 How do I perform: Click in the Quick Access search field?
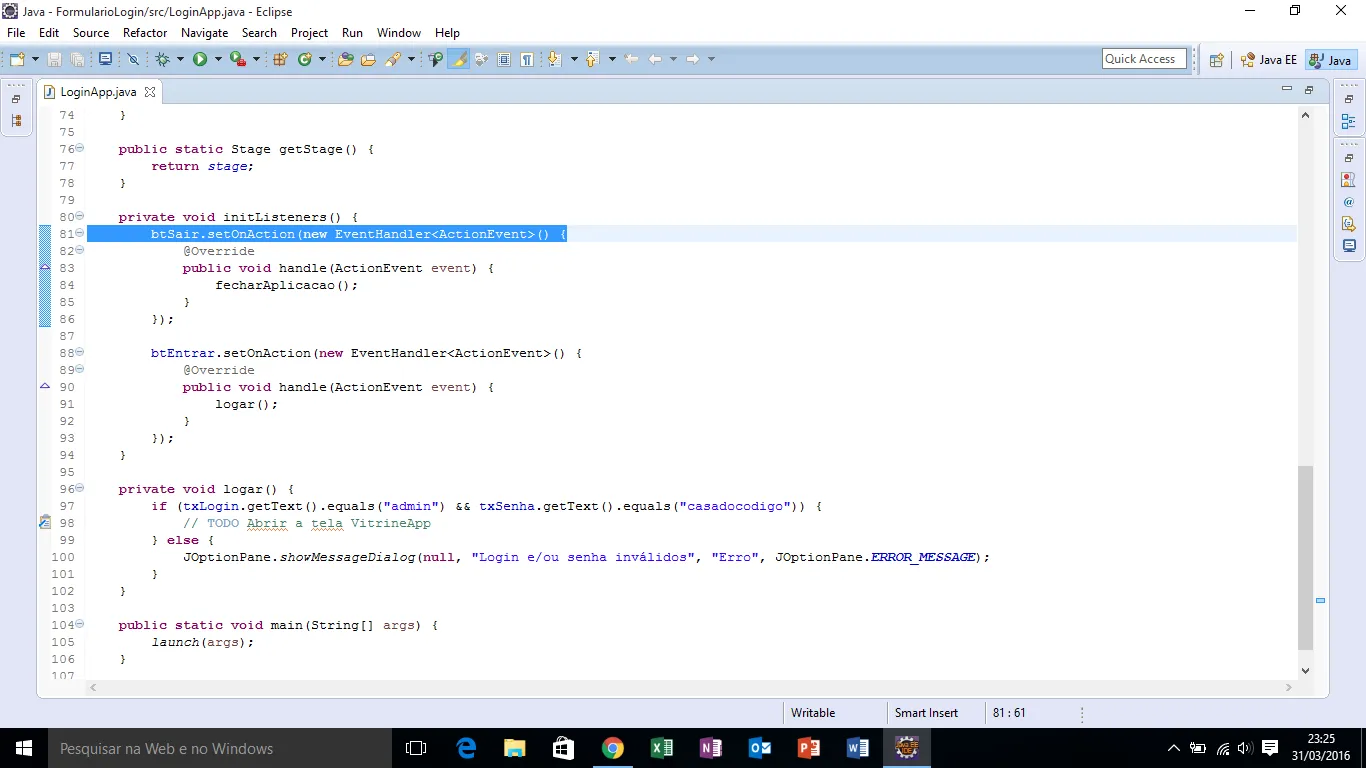tap(1144, 59)
